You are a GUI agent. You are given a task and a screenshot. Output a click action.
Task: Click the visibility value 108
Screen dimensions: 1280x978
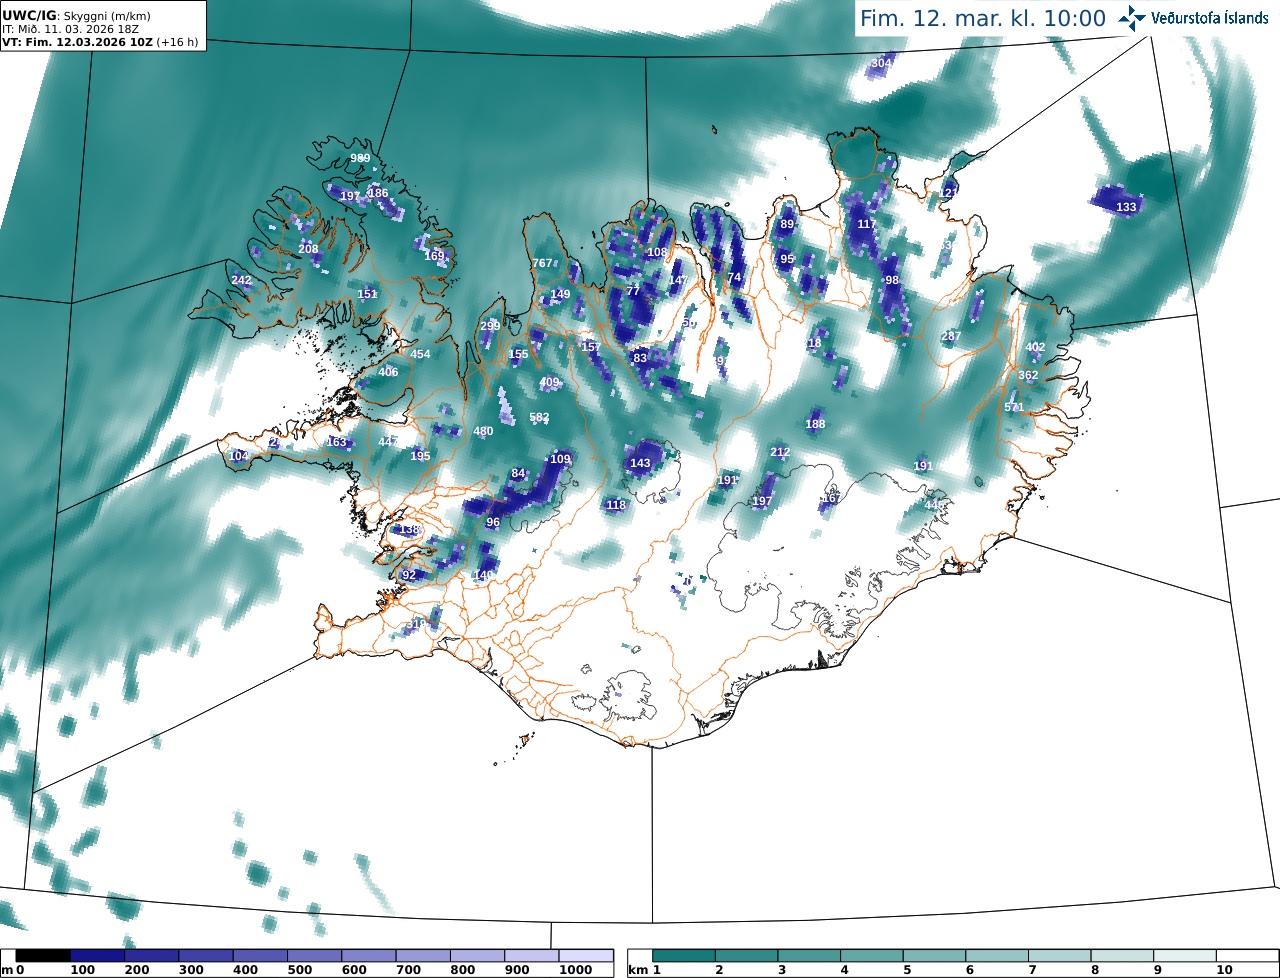click(x=657, y=252)
